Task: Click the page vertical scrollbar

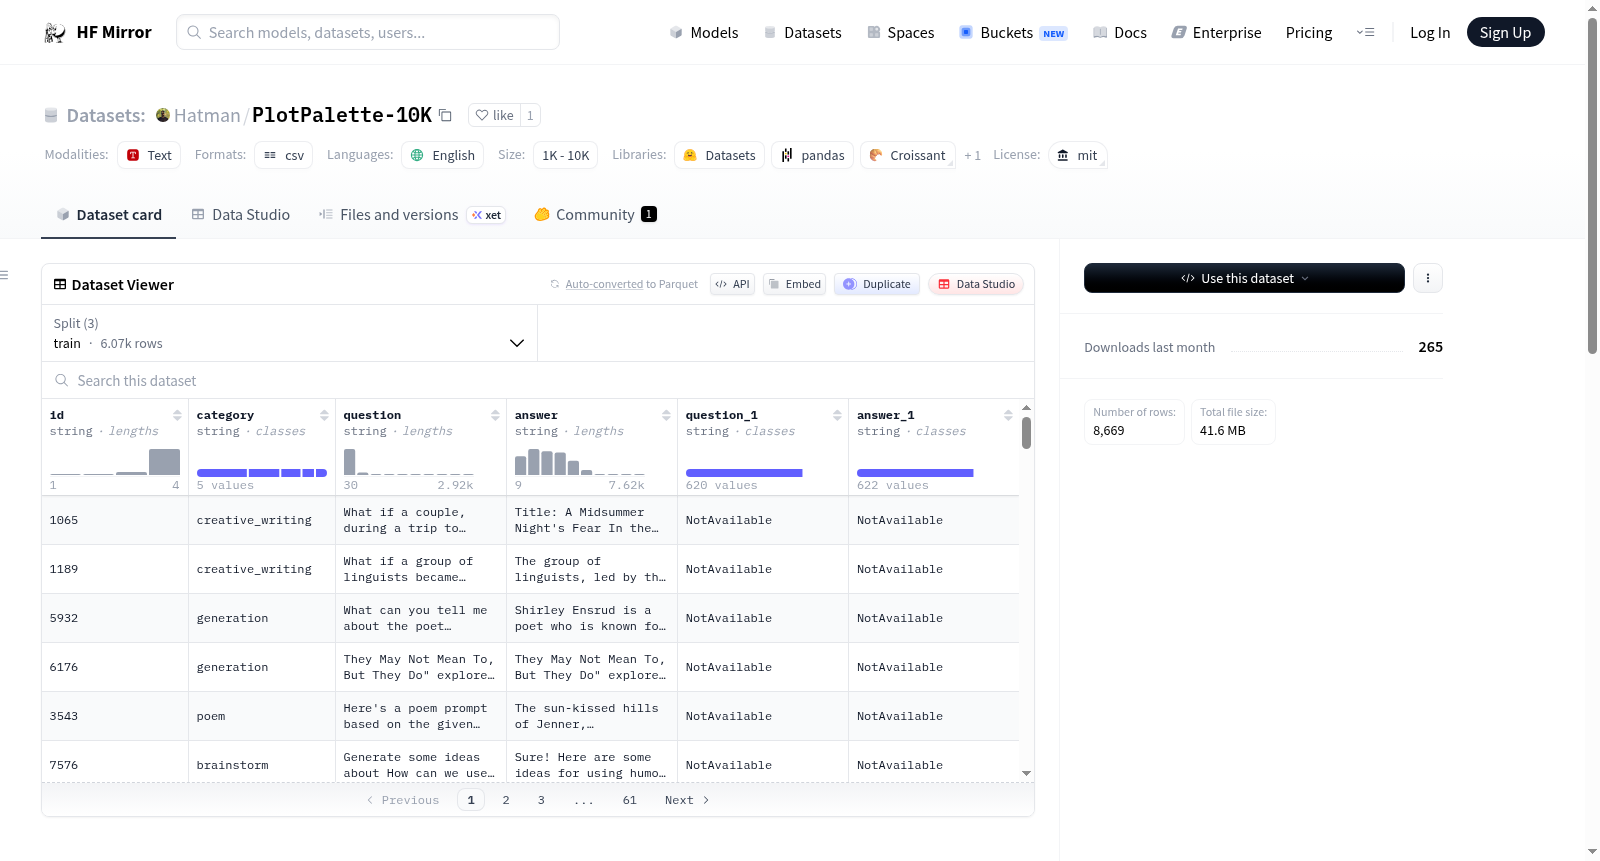Action: pos(1592,185)
